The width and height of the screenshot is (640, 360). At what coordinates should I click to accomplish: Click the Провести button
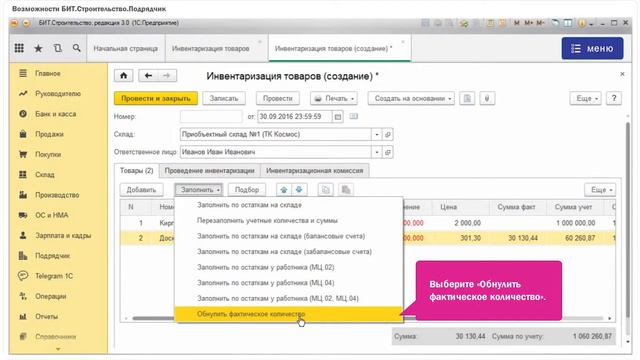(x=278, y=98)
